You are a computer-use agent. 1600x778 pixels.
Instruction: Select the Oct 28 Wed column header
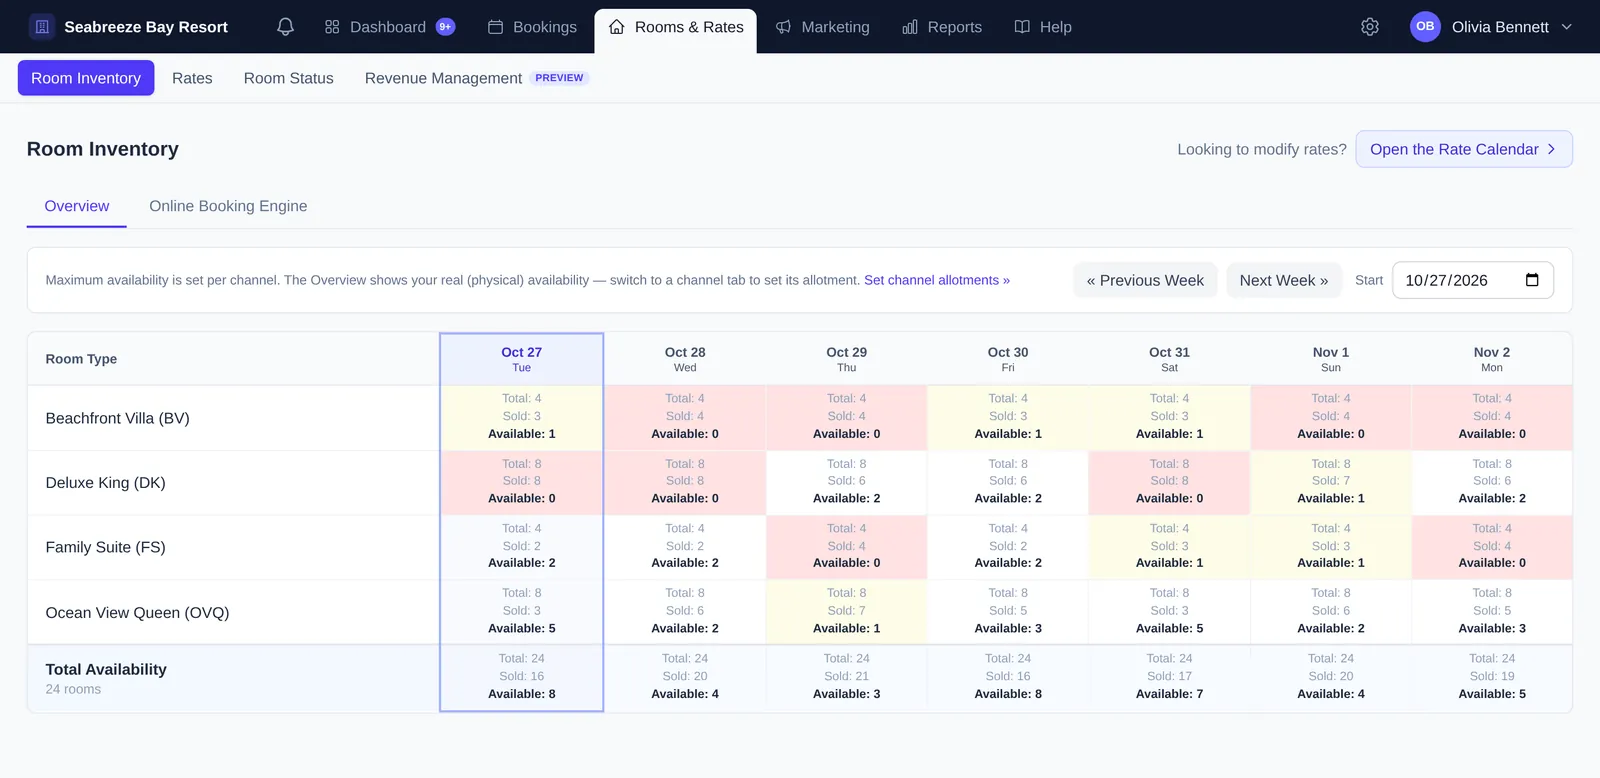coord(685,359)
